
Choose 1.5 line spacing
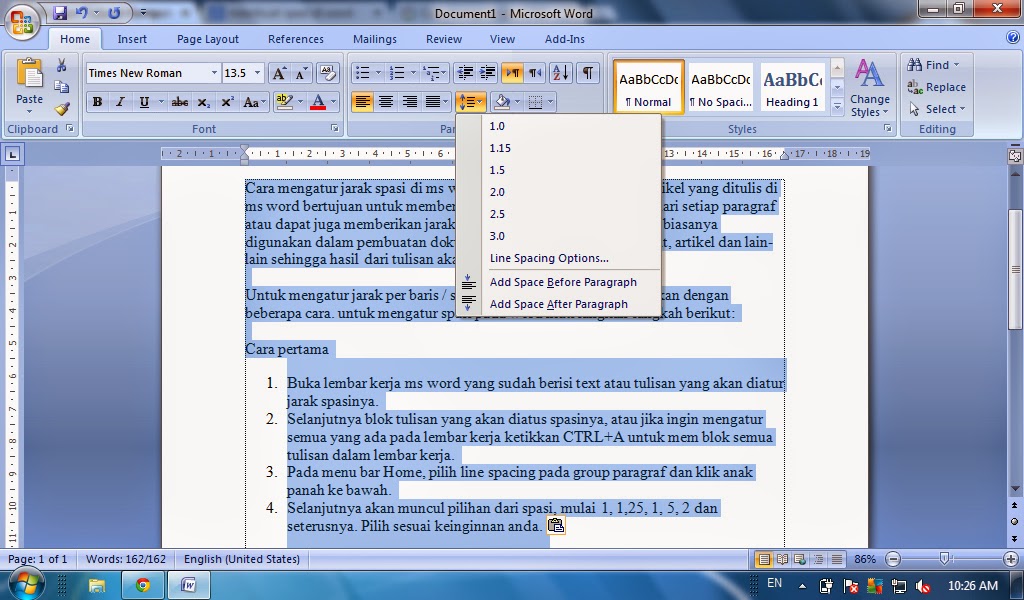pos(558,170)
